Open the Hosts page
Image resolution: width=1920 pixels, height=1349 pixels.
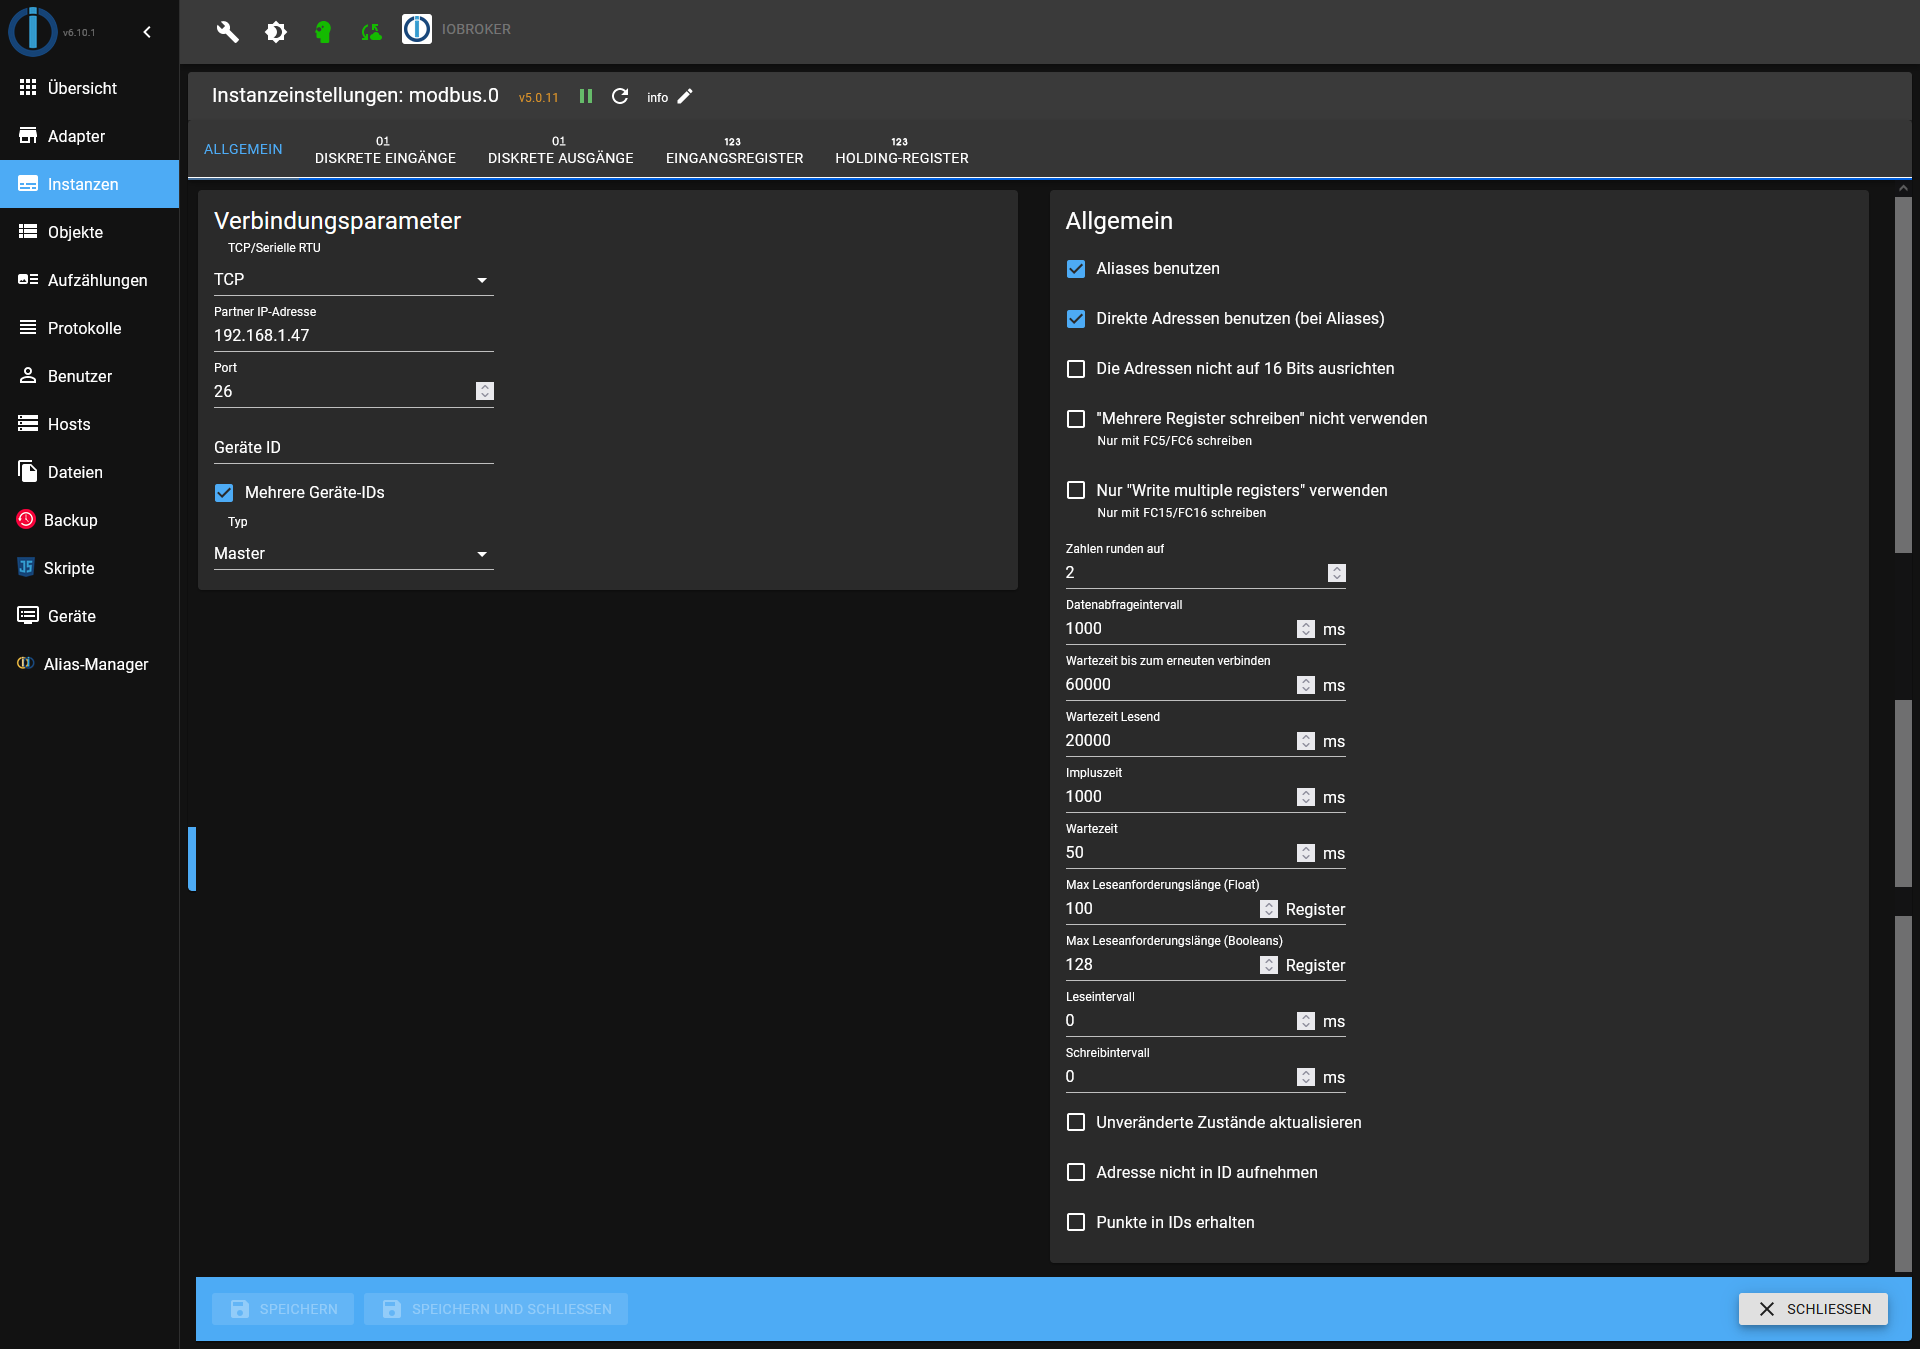tap(90, 424)
